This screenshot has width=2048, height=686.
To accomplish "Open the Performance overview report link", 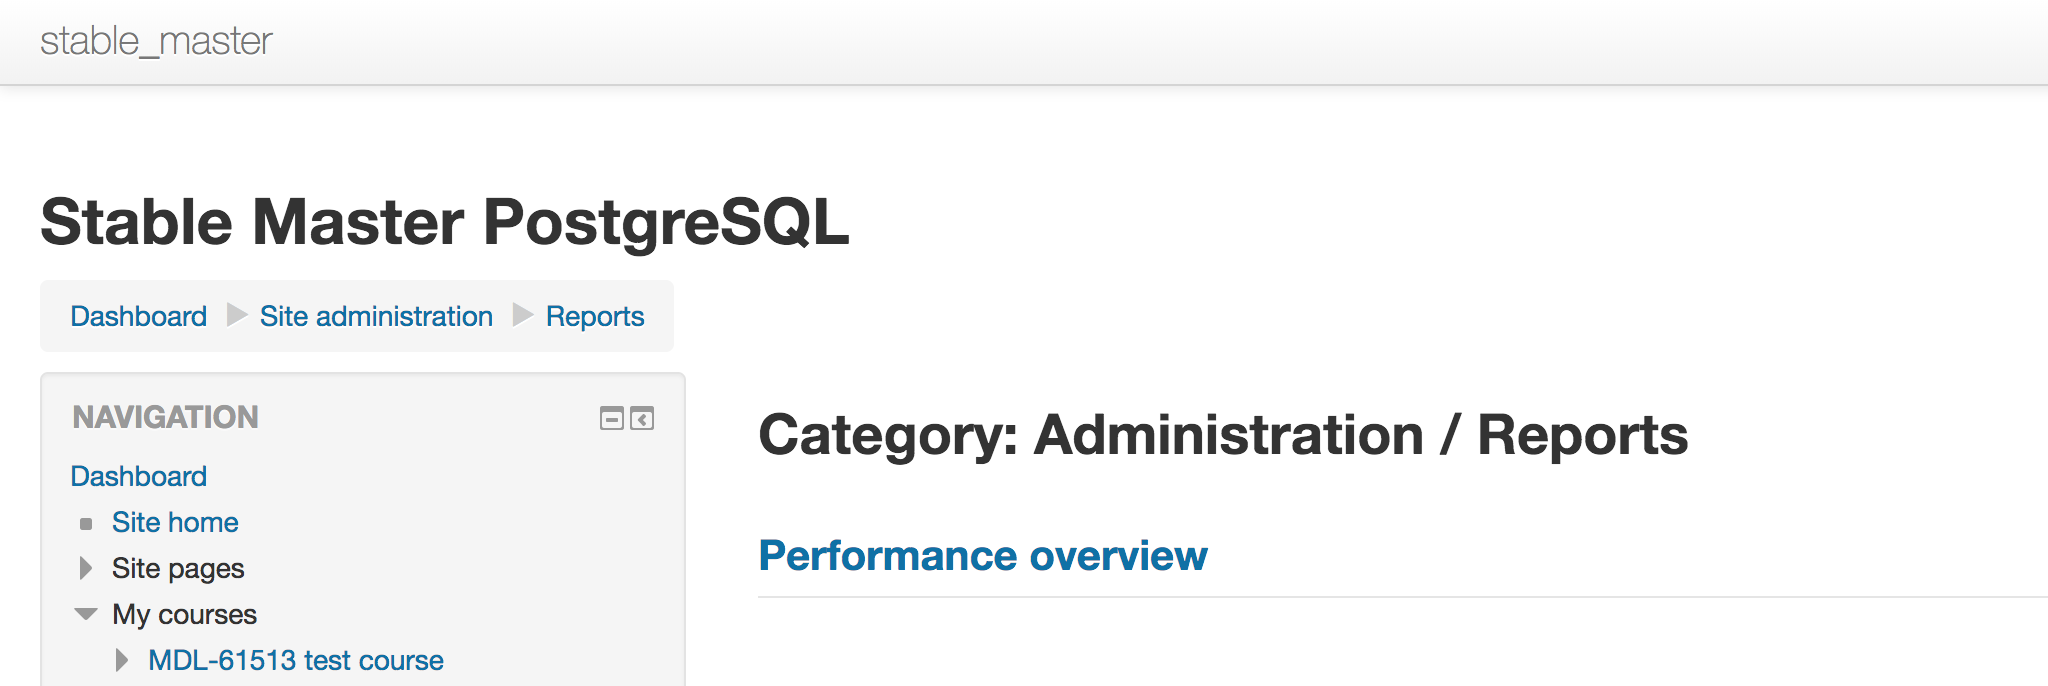I will 983,555.
